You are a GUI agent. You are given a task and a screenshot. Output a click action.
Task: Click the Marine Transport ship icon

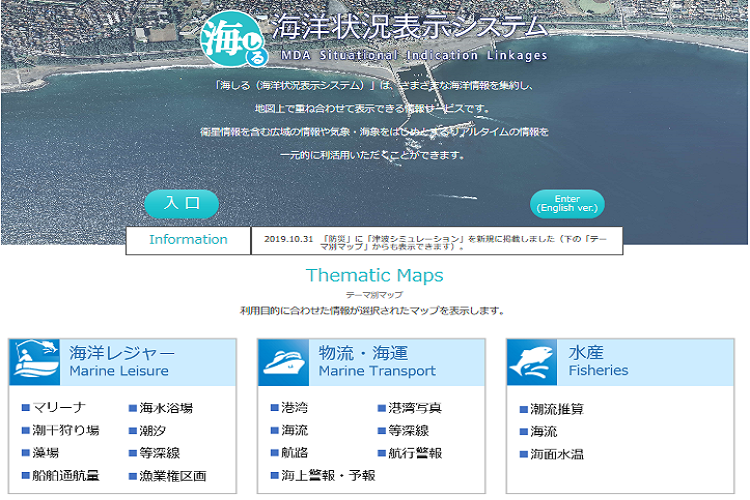(284, 362)
